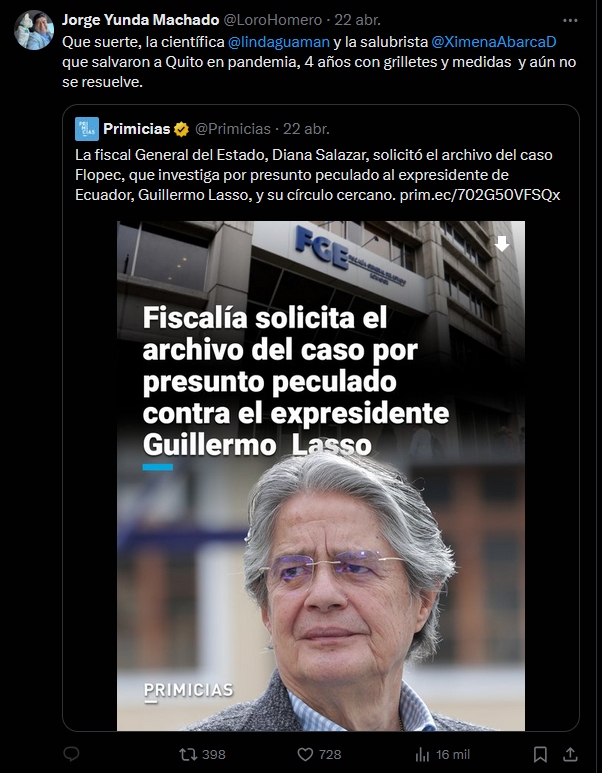
Task: Open the tweet's 22 abr. timestamp
Action: click(357, 20)
